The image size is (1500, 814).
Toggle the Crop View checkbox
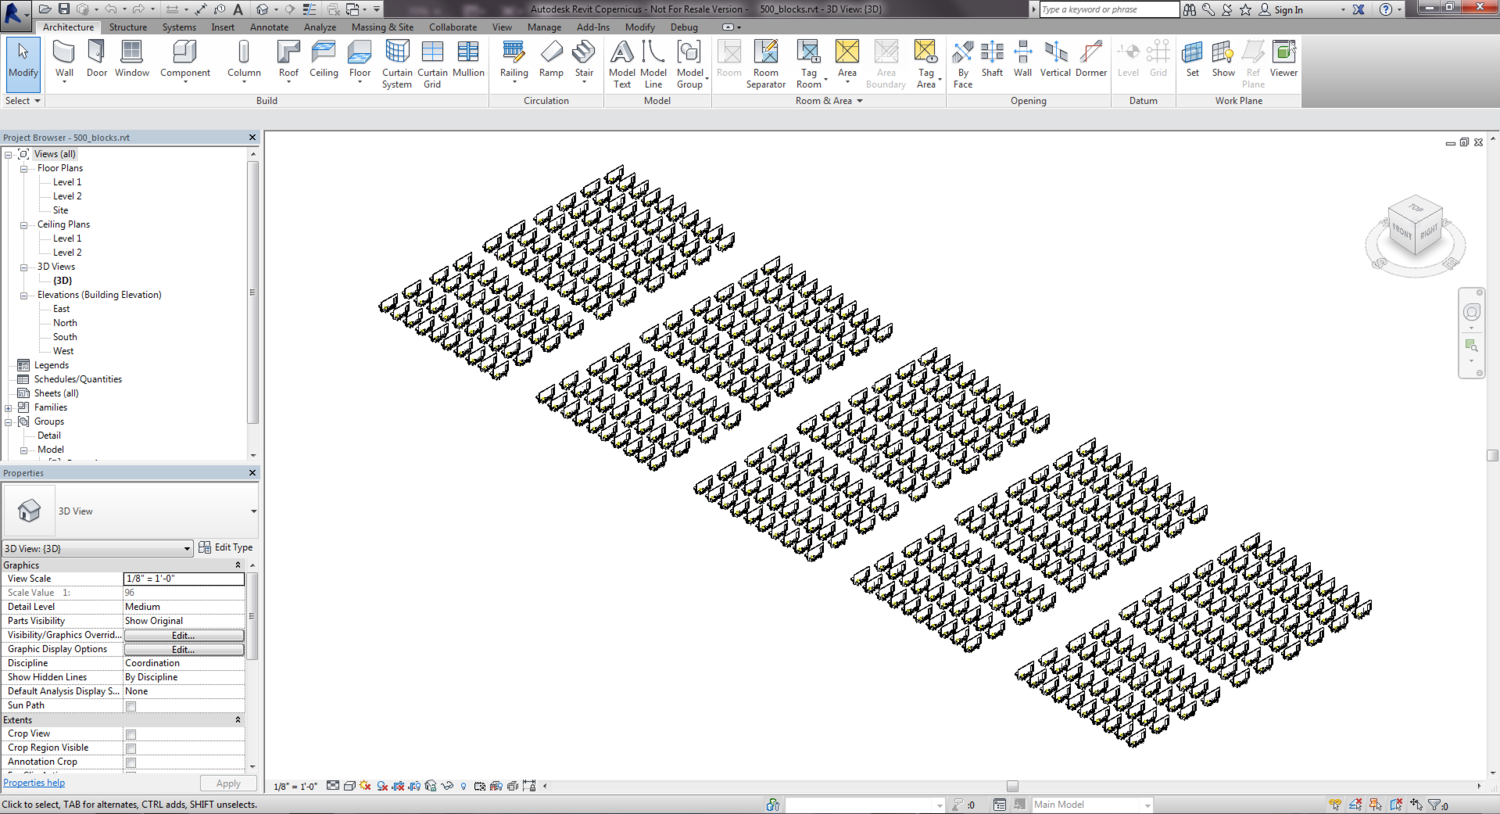[131, 734]
